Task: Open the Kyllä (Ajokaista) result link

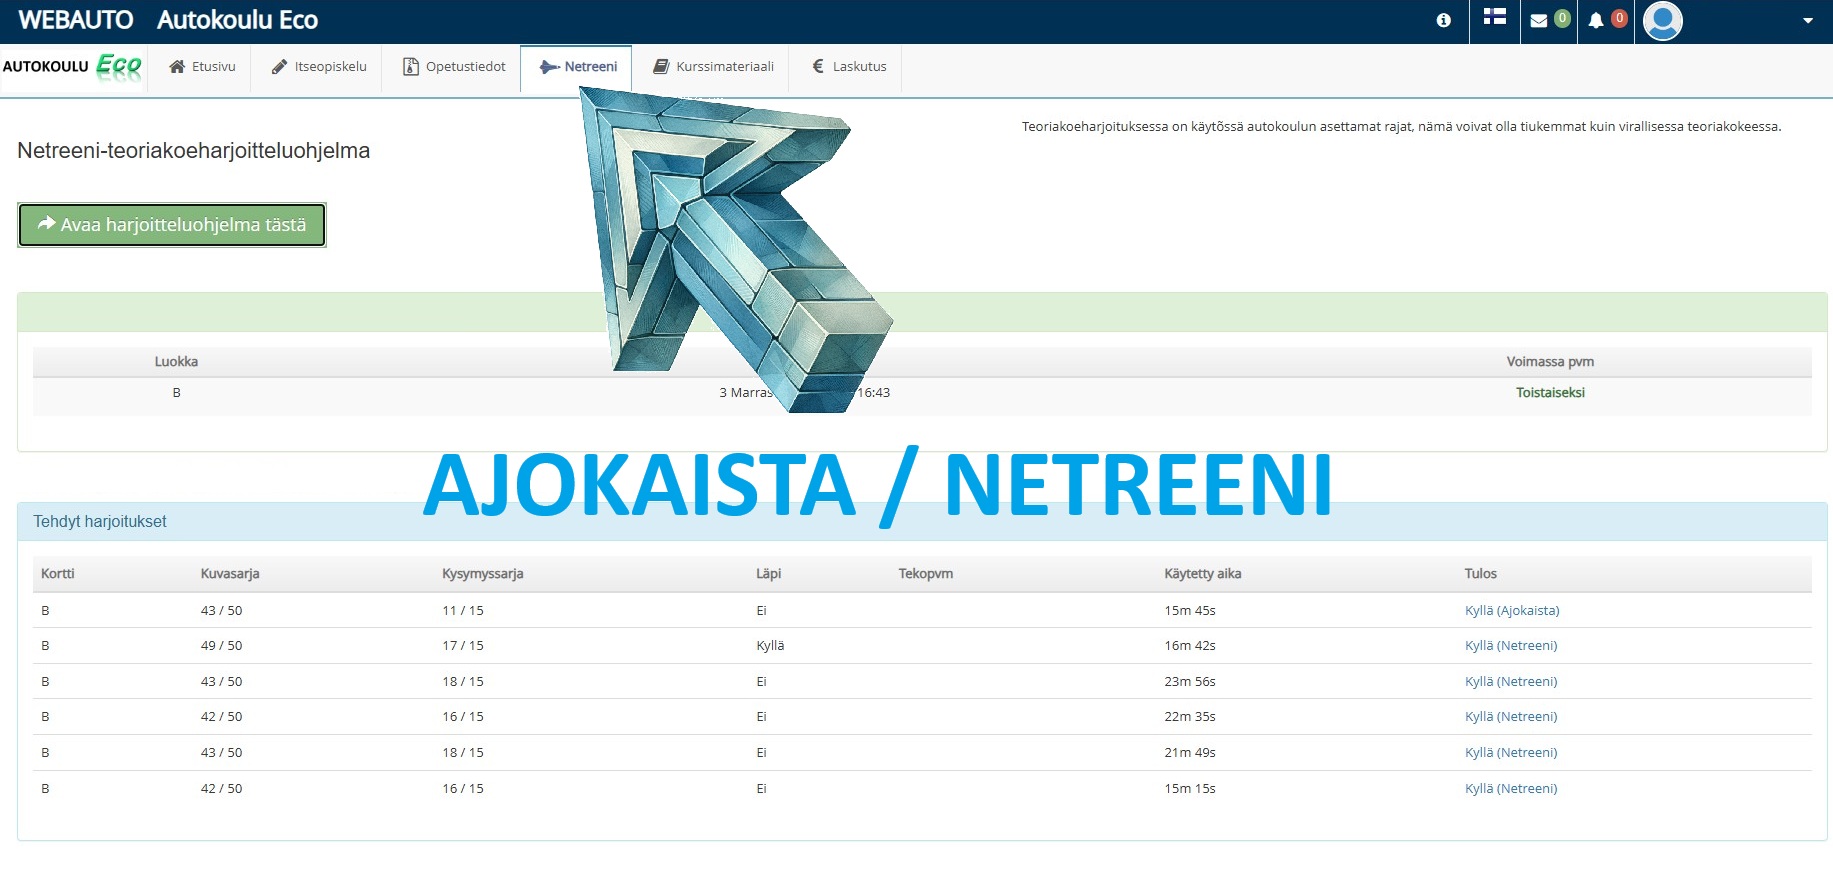Action: point(1511,611)
